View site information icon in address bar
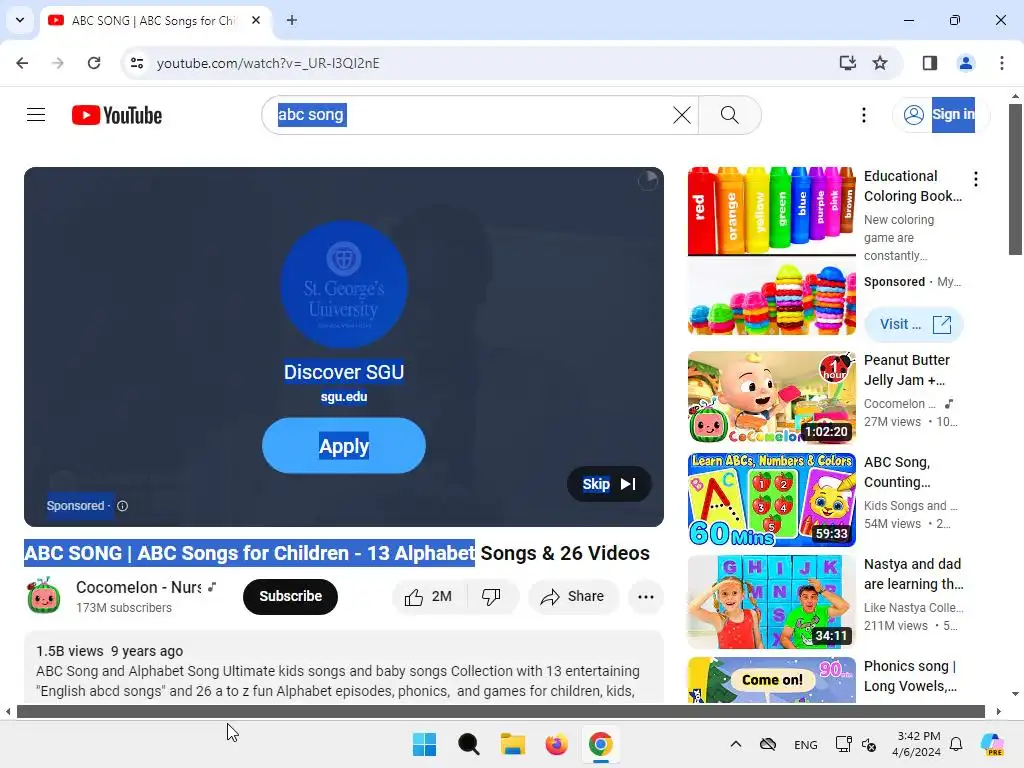 click(137, 63)
